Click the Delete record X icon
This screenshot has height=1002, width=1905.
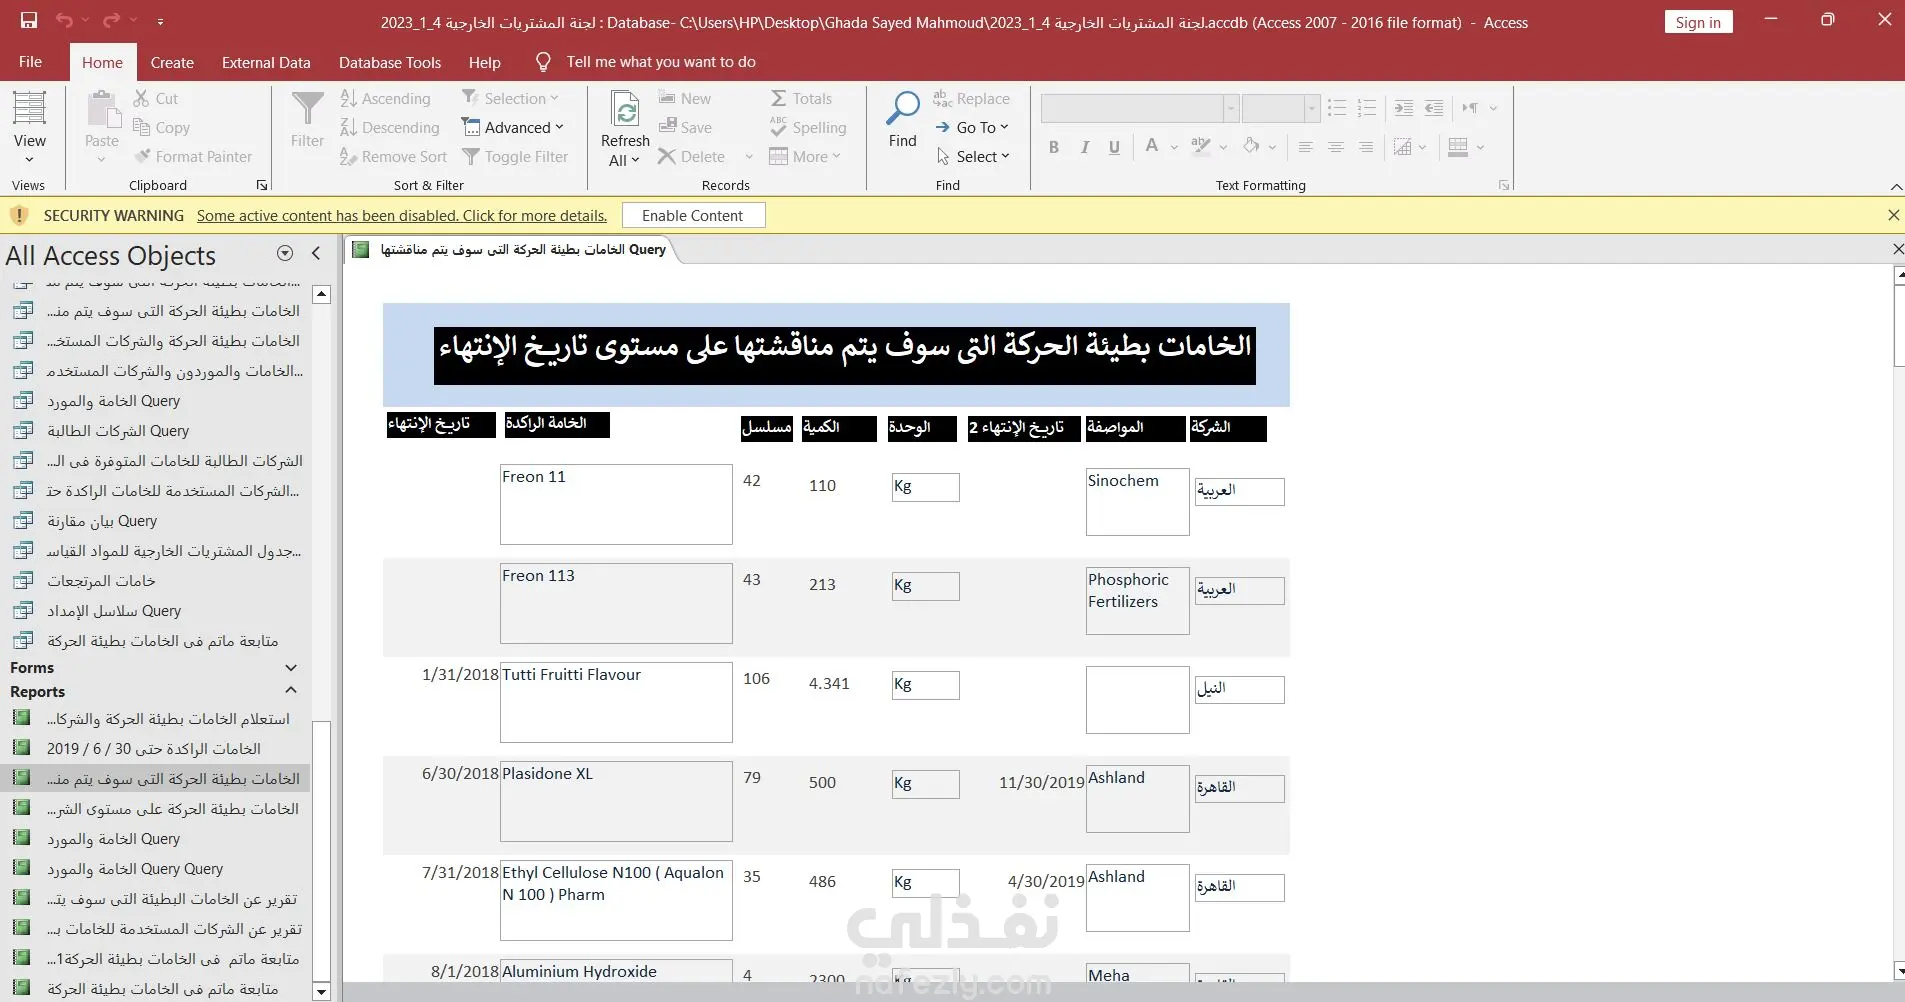(x=667, y=156)
